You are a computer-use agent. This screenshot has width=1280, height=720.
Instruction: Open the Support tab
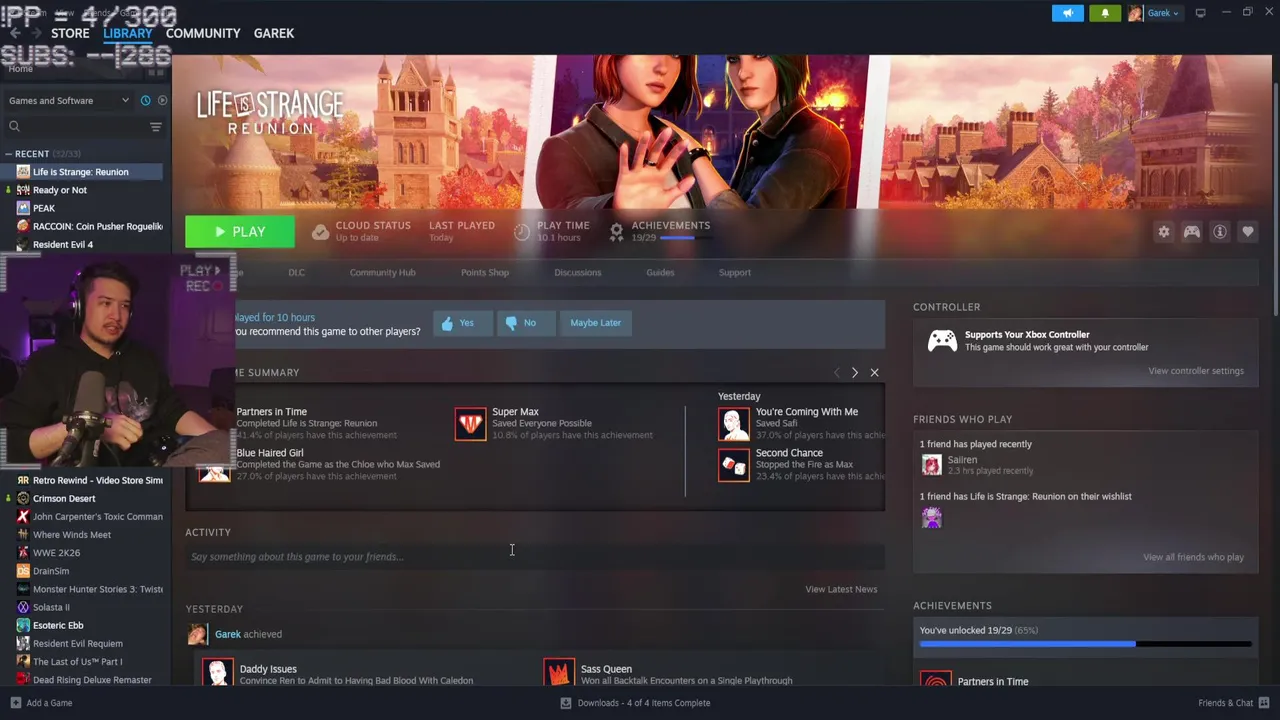click(735, 272)
